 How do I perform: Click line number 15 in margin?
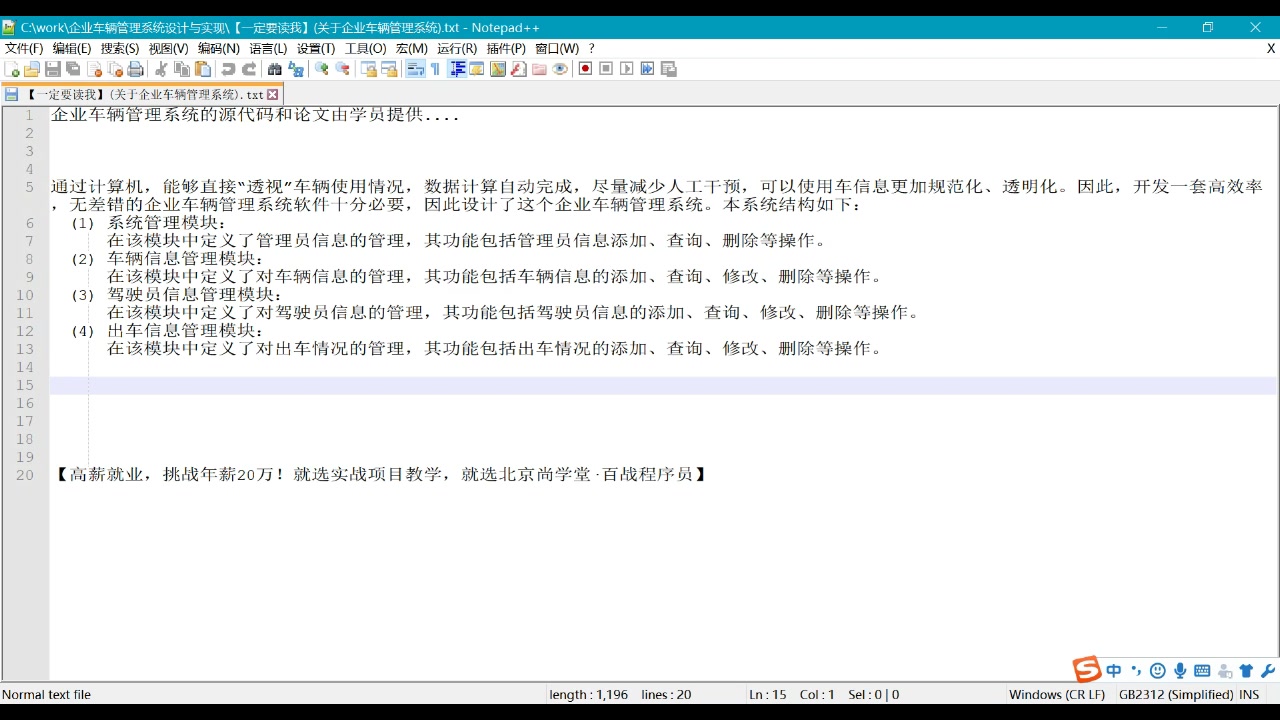[25, 385]
